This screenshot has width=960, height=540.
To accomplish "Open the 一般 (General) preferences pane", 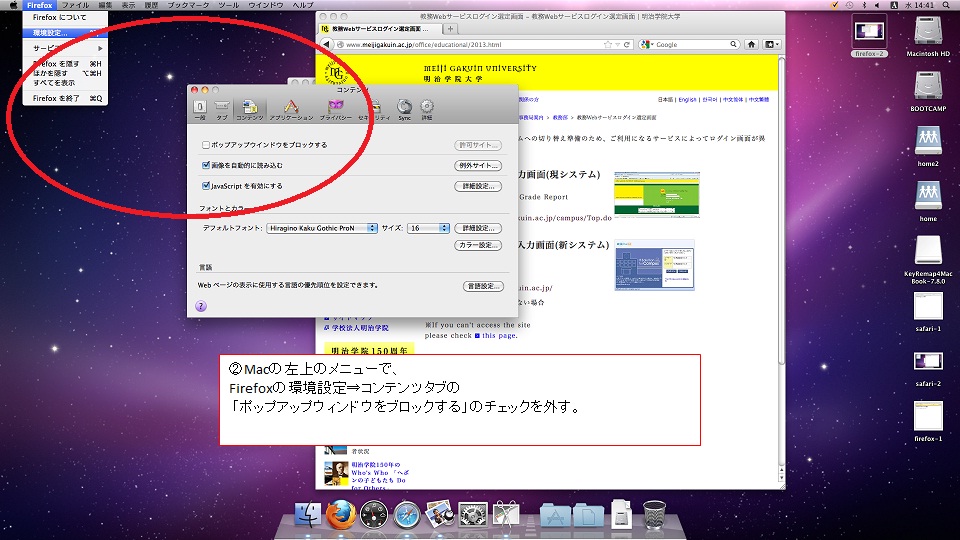I will tap(200, 109).
